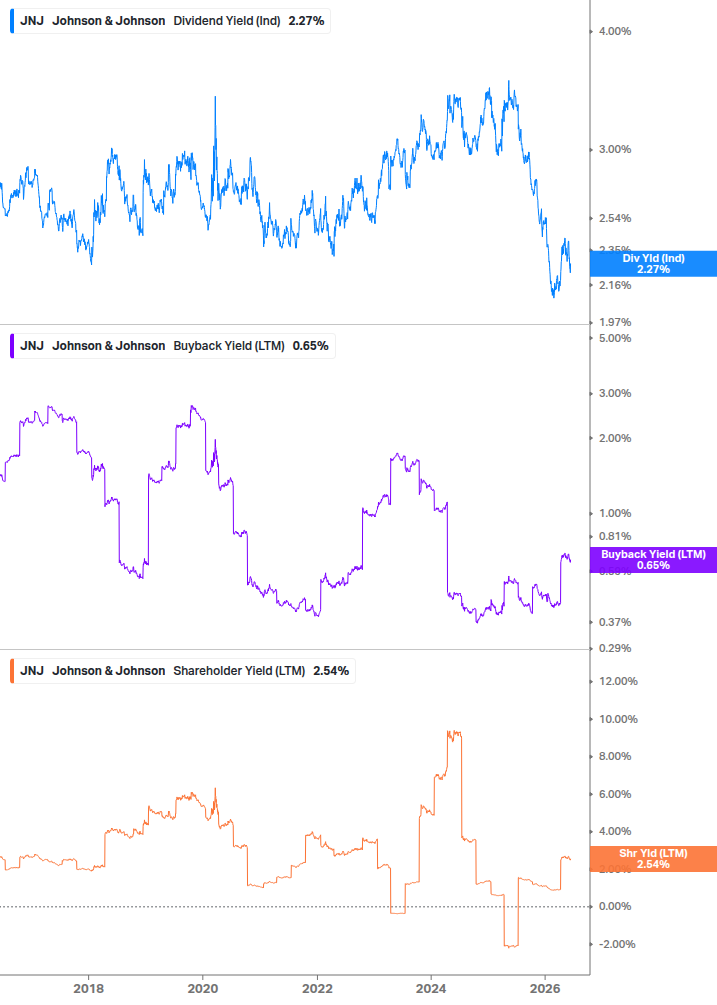Click the JNJ Shareholder Yield (LTM) legend label
Image resolution: width=717 pixels, height=1005 pixels.
pos(184,670)
